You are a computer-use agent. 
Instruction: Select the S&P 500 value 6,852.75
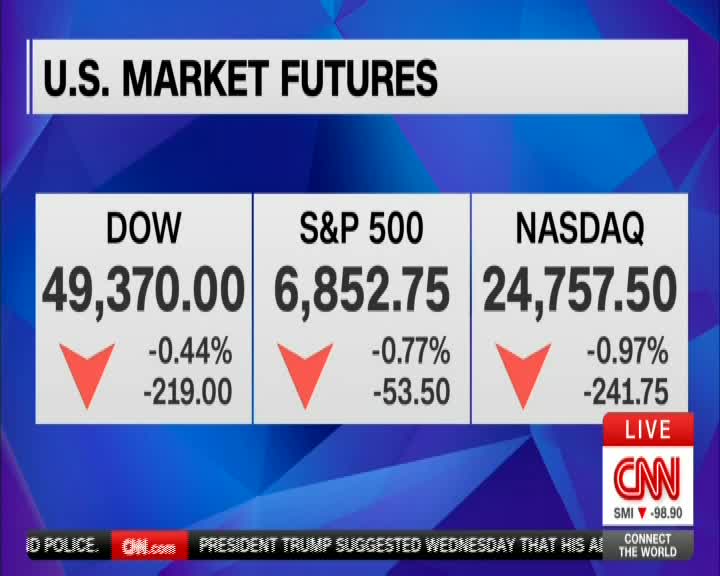pyautogui.click(x=361, y=290)
